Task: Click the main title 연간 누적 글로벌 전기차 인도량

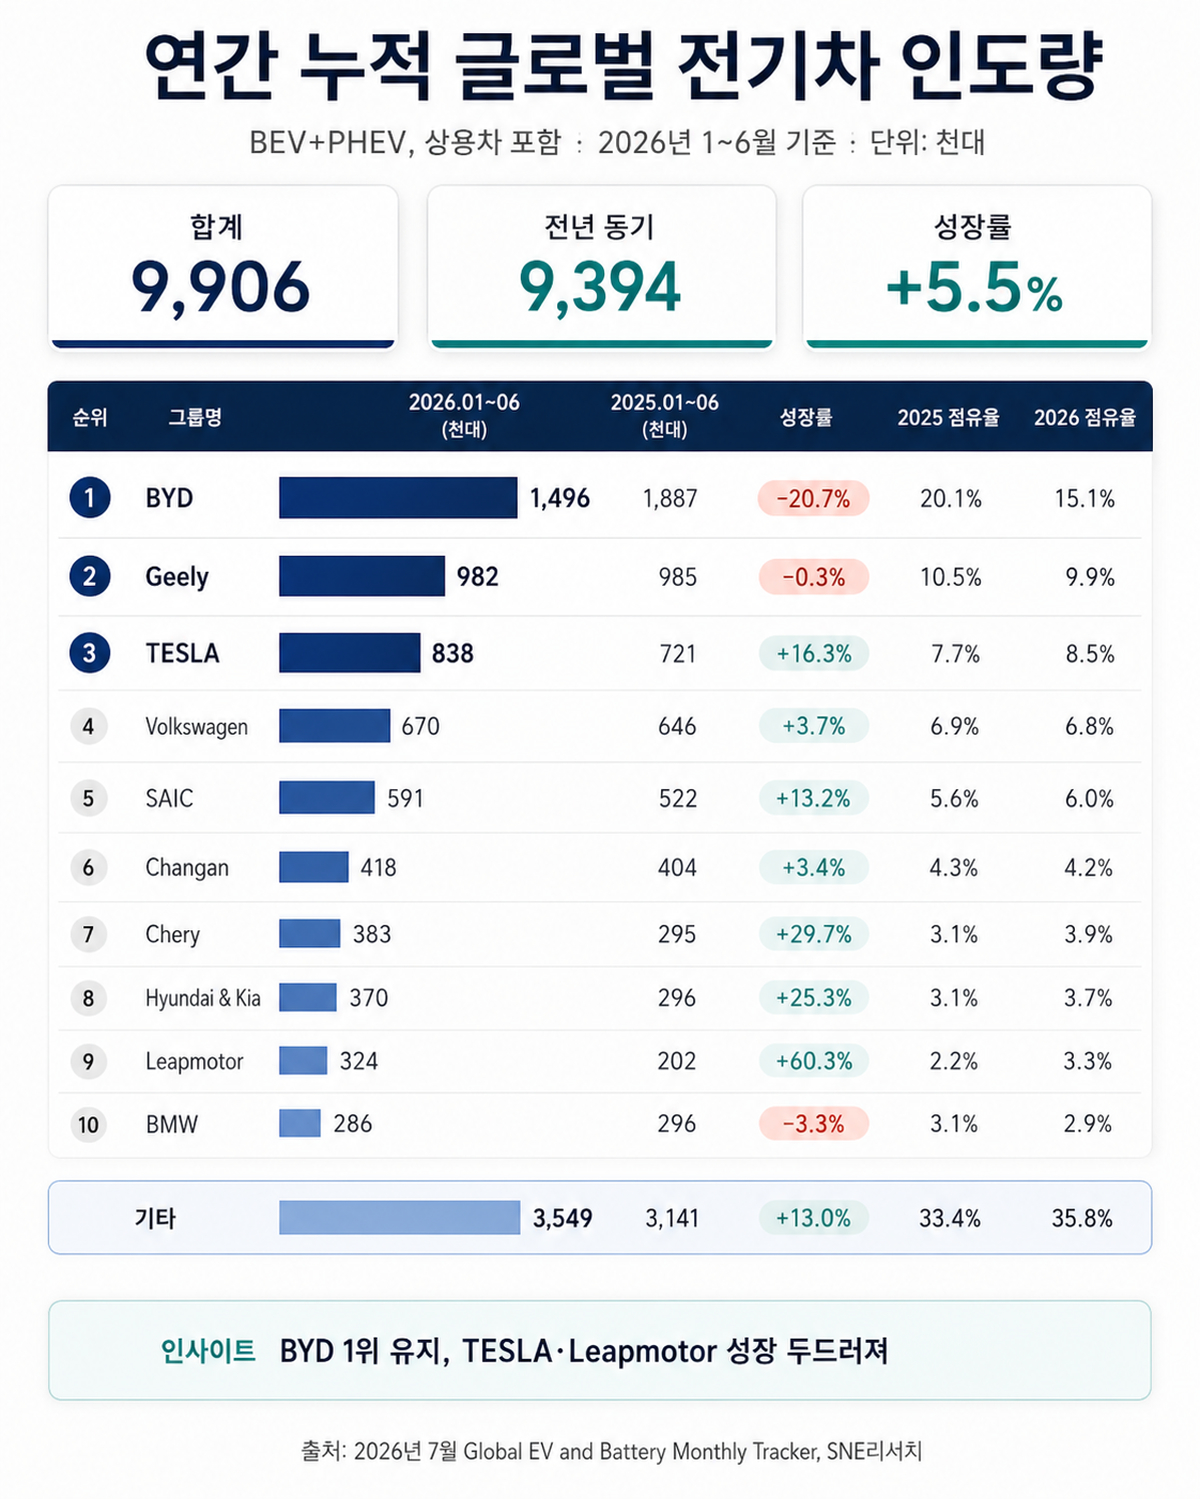Action: point(623,66)
